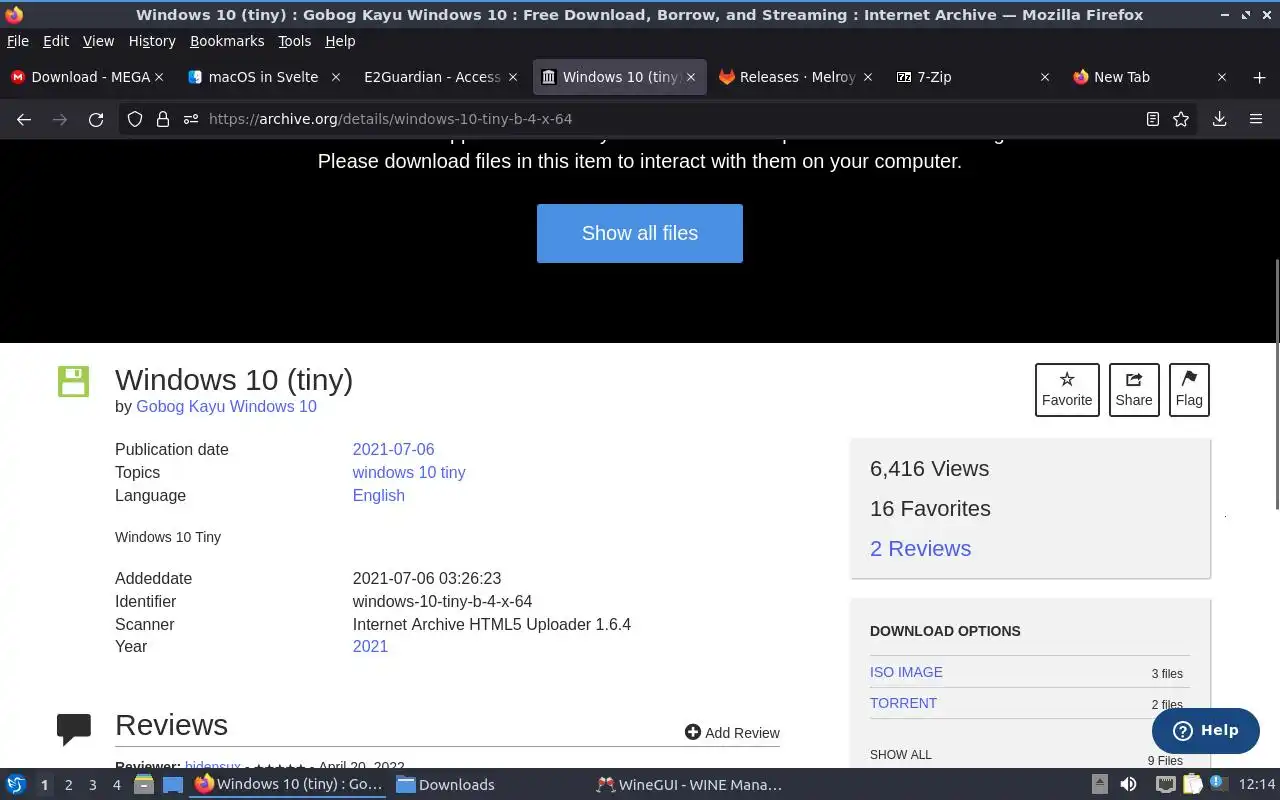Click the clipboard tray icon
The height and width of the screenshot is (800, 1280).
point(1192,785)
